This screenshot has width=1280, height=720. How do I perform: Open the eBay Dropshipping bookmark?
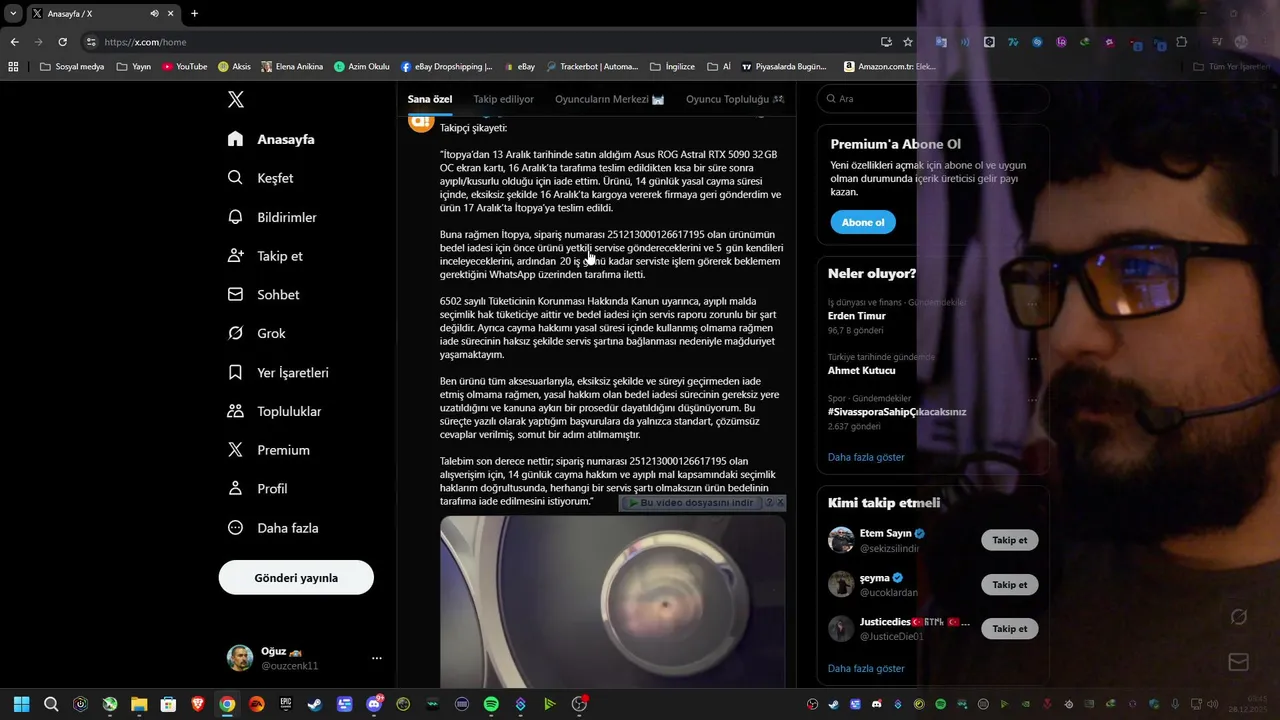click(447, 67)
